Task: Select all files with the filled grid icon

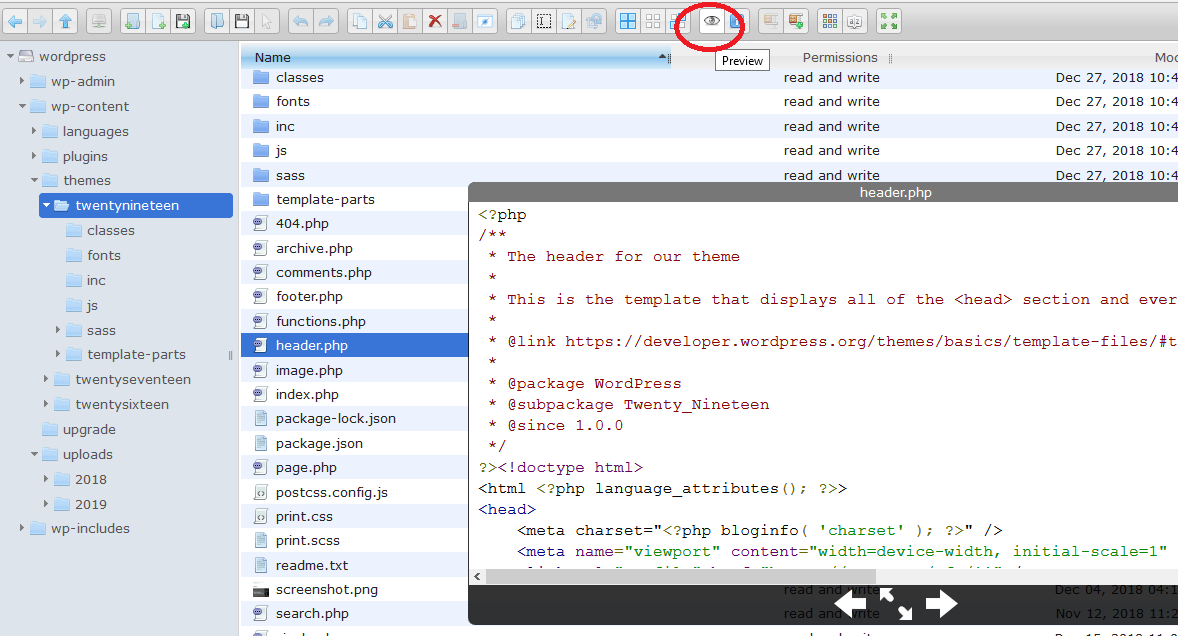Action: click(628, 22)
